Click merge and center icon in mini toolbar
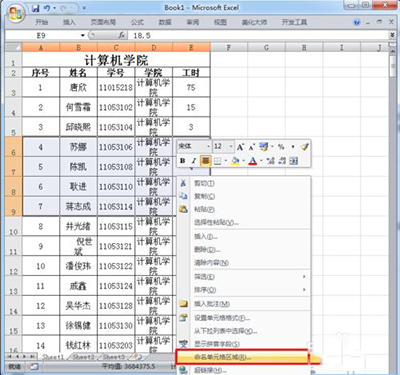Image resolution: width=400 pixels, height=375 pixels. (x=294, y=161)
